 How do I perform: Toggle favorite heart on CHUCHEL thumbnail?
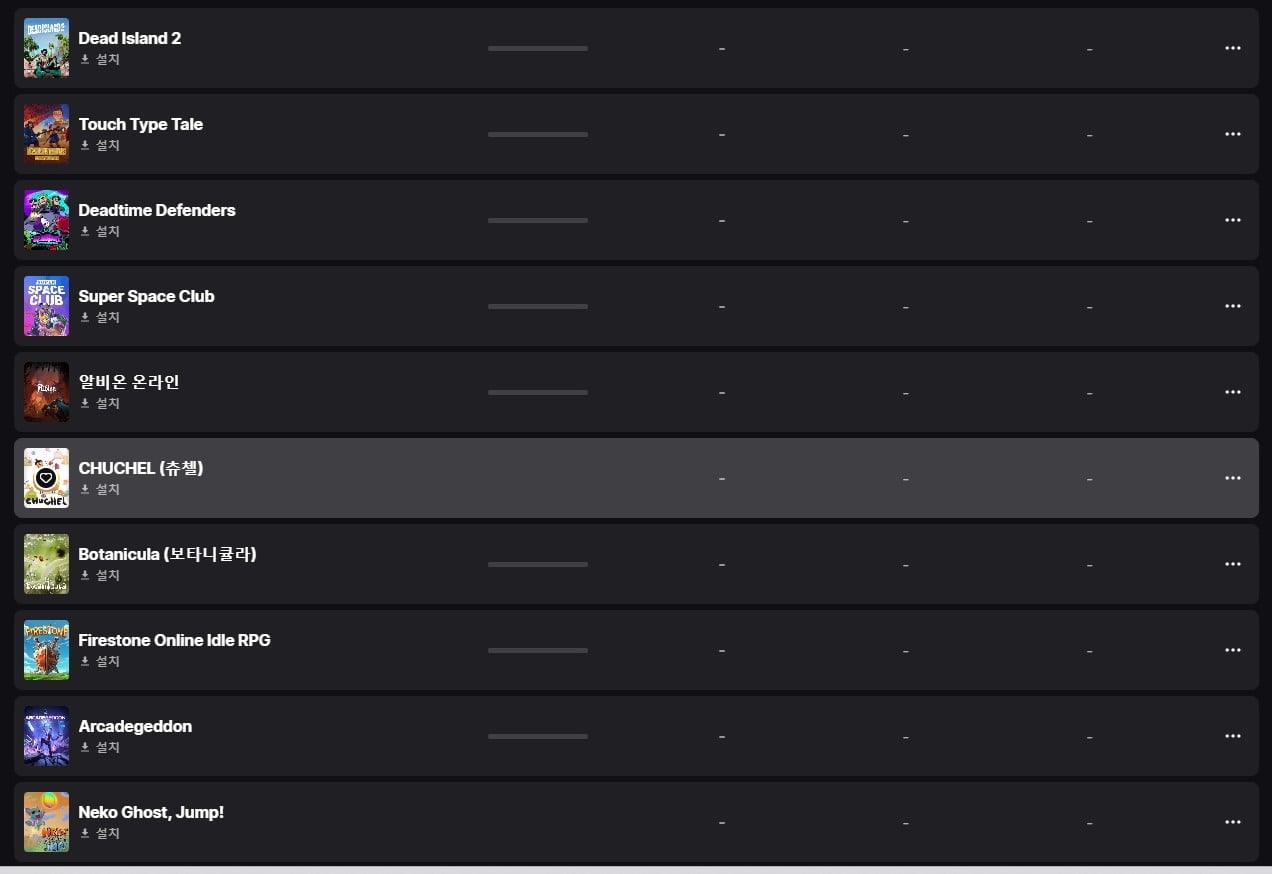[46, 478]
